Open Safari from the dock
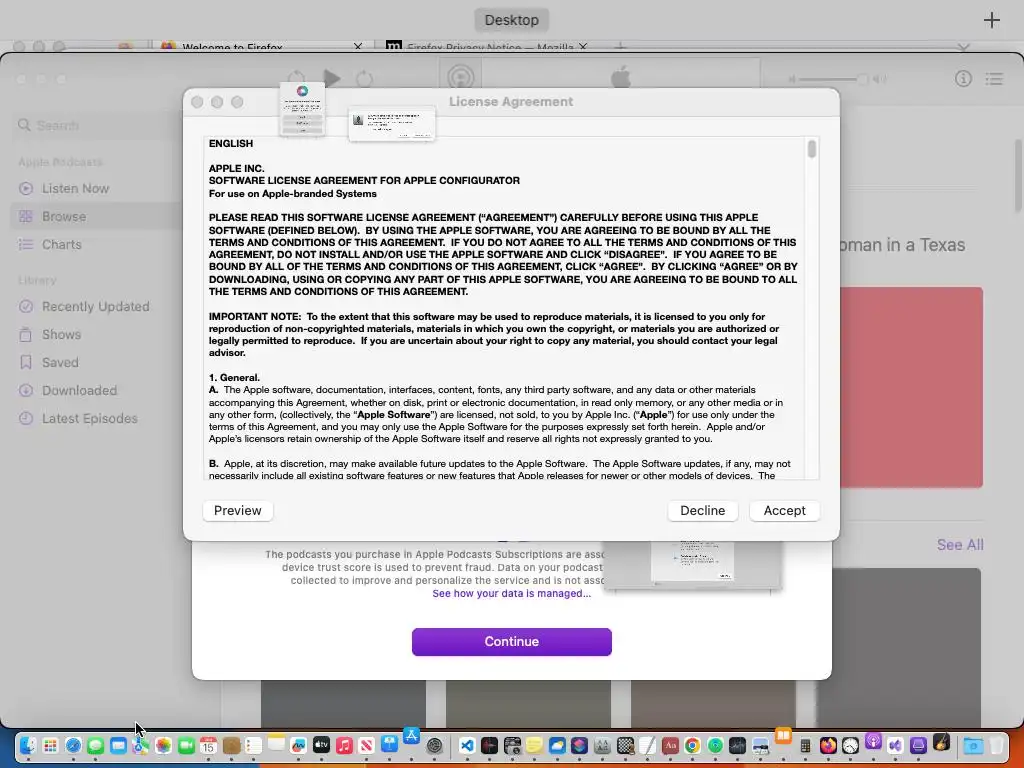 [x=73, y=745]
